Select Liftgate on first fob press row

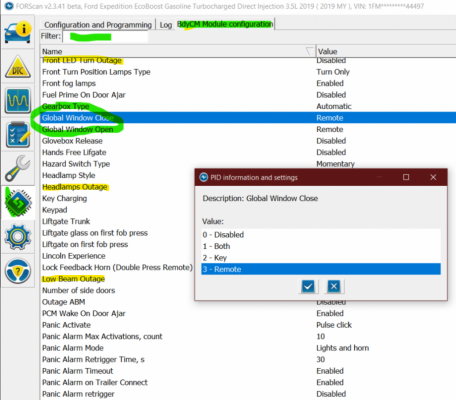click(117, 244)
